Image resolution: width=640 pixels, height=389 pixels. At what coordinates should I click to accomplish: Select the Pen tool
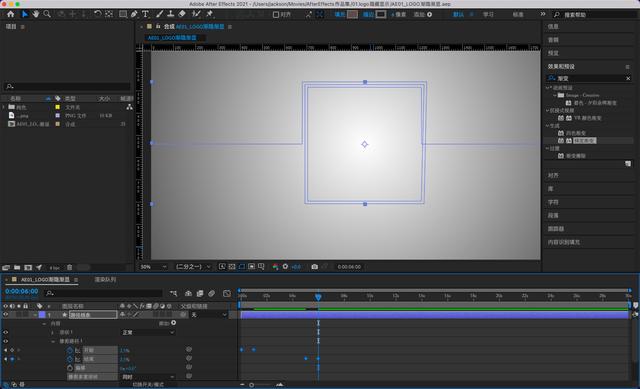click(134, 14)
